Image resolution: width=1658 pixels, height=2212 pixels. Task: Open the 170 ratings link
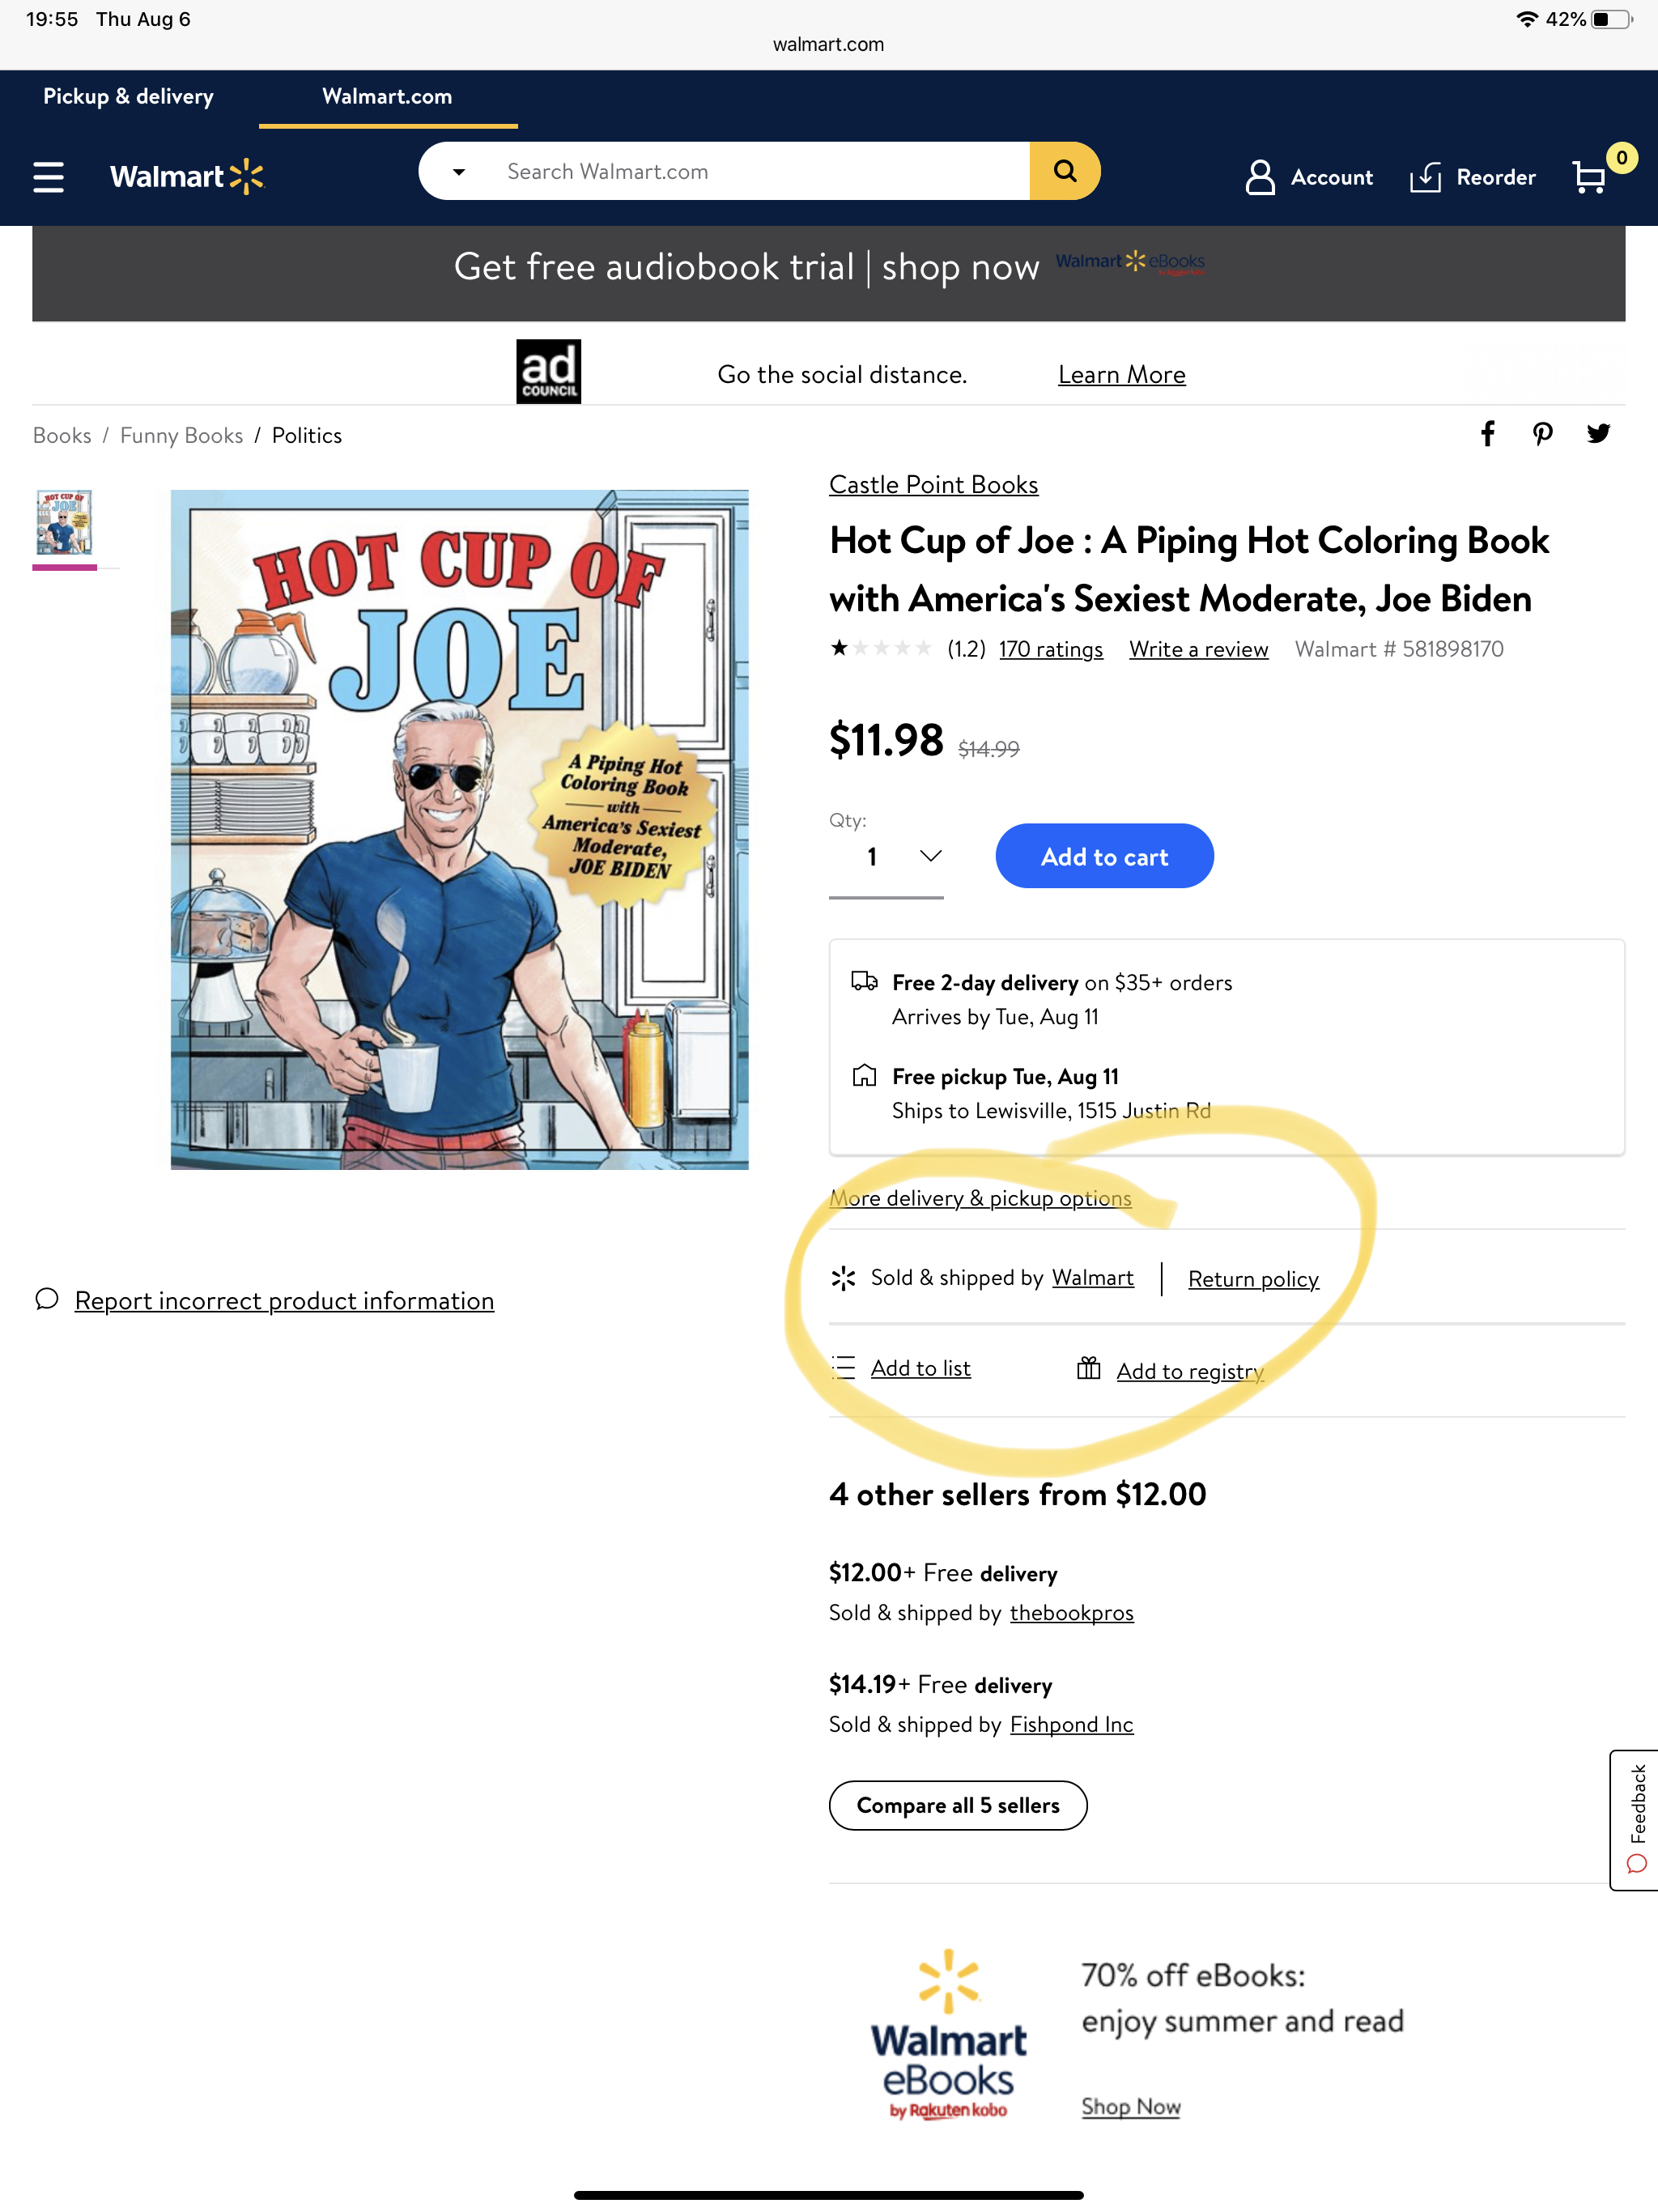pos(1050,650)
